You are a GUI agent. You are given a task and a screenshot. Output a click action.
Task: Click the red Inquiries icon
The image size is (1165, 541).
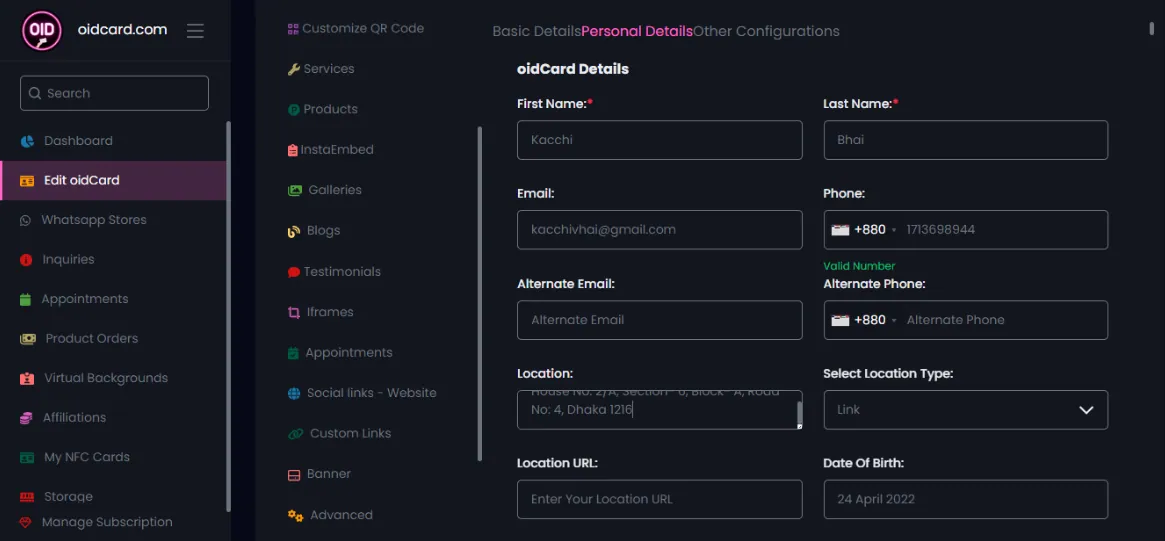(26, 260)
